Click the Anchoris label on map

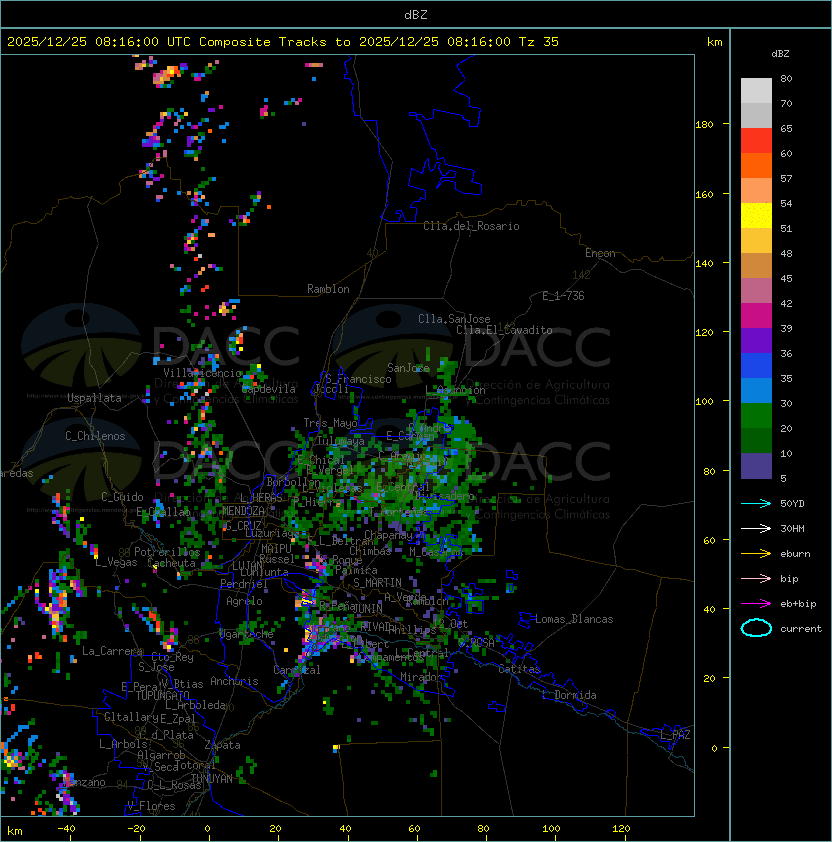(234, 681)
